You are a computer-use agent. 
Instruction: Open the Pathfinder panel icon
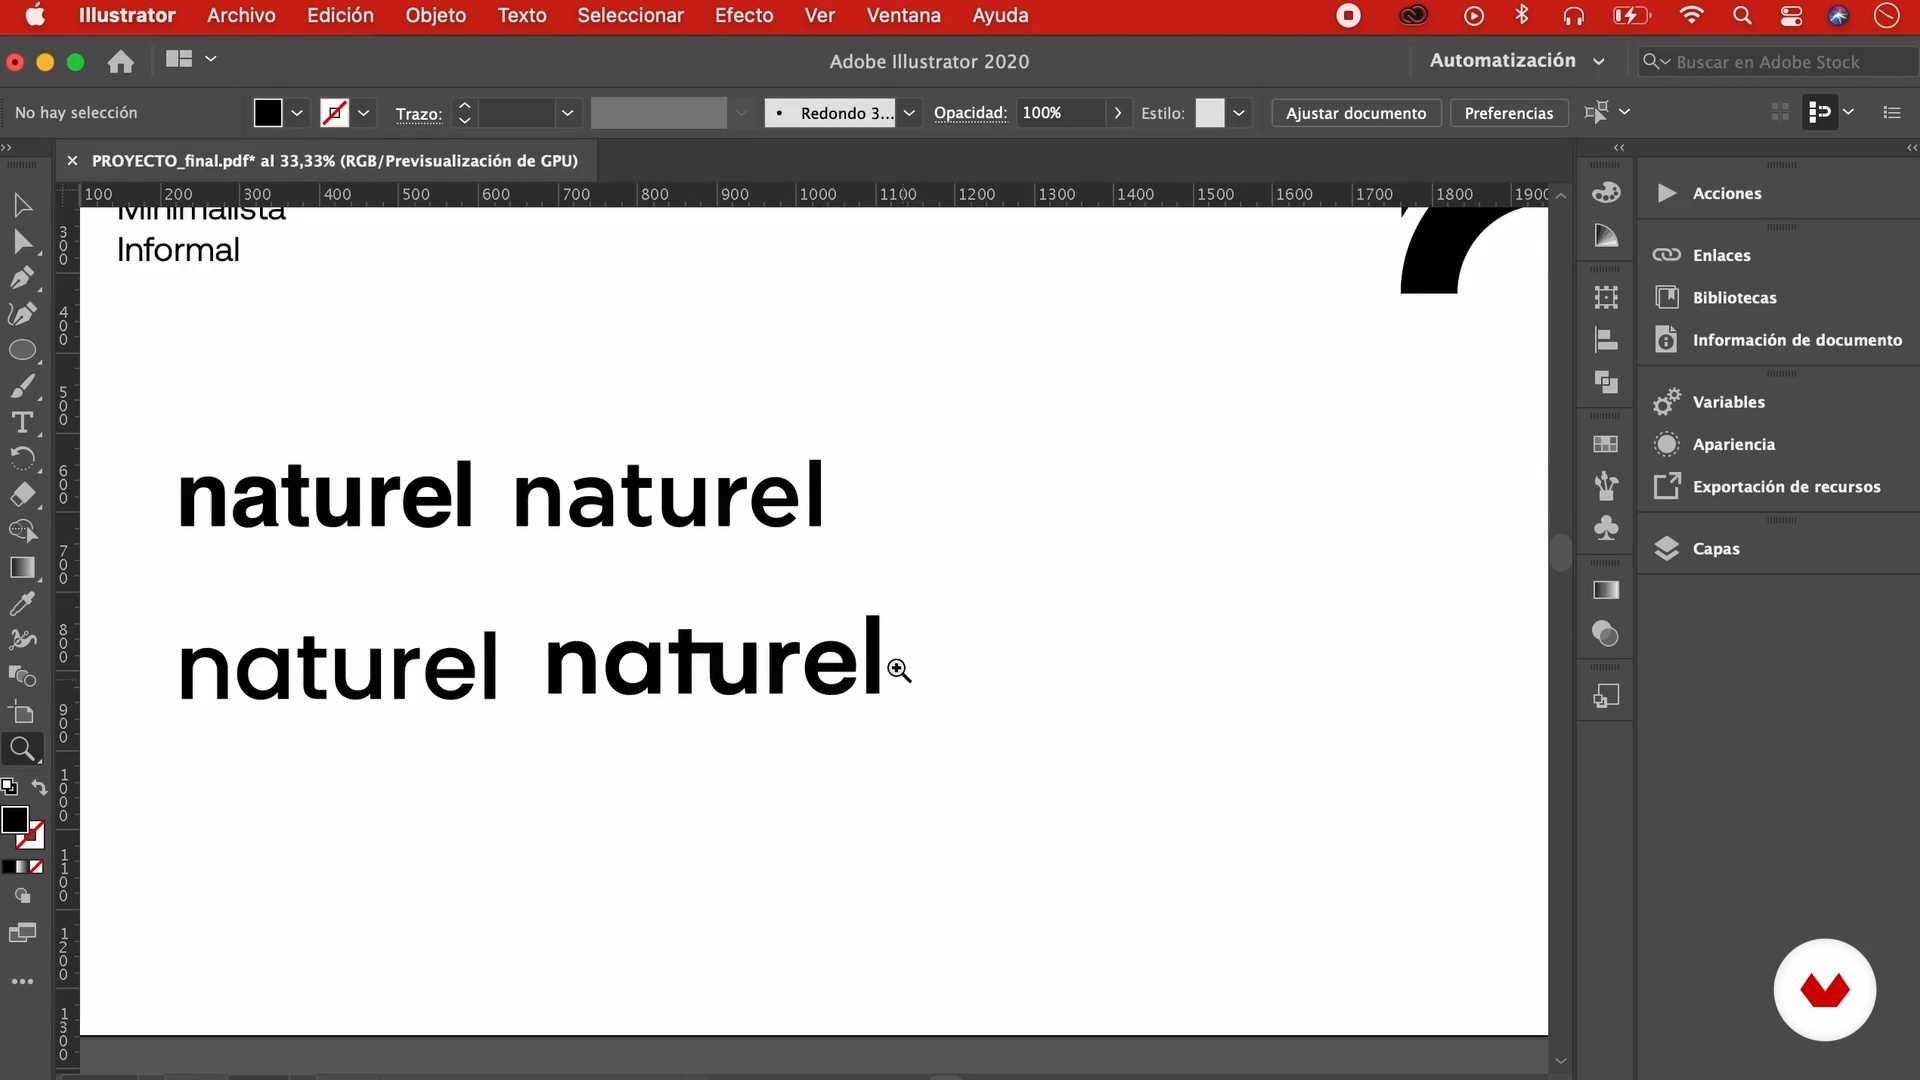pos(1606,382)
